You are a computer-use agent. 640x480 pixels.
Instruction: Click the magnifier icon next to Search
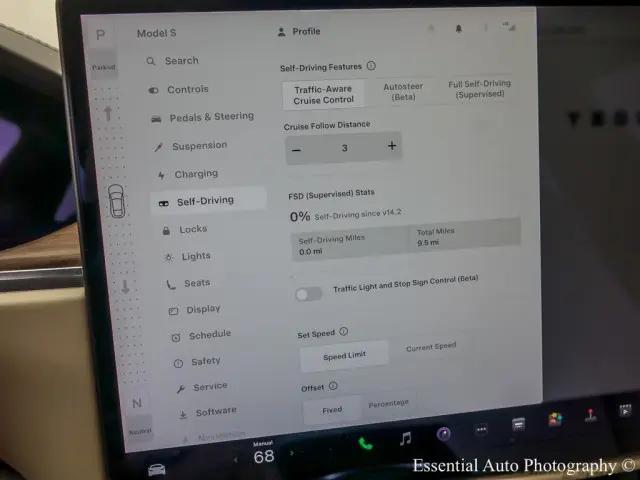[151, 61]
